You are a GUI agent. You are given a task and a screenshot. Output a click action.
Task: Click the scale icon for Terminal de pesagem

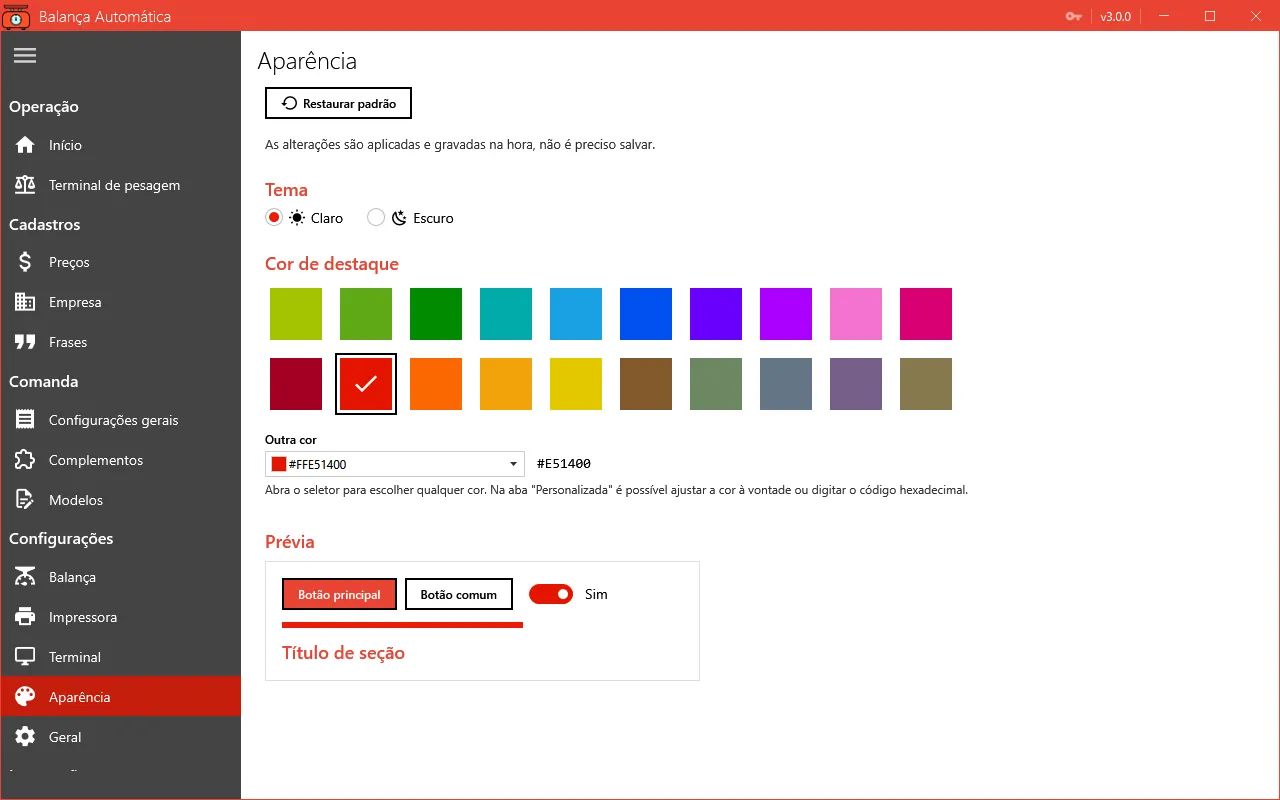[x=25, y=185]
